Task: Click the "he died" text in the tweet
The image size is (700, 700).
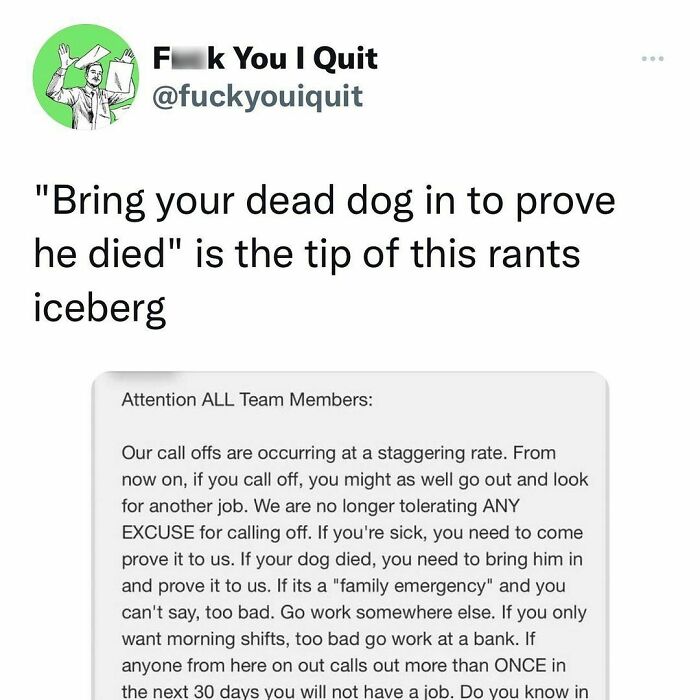Action: pyautogui.click(x=99, y=255)
